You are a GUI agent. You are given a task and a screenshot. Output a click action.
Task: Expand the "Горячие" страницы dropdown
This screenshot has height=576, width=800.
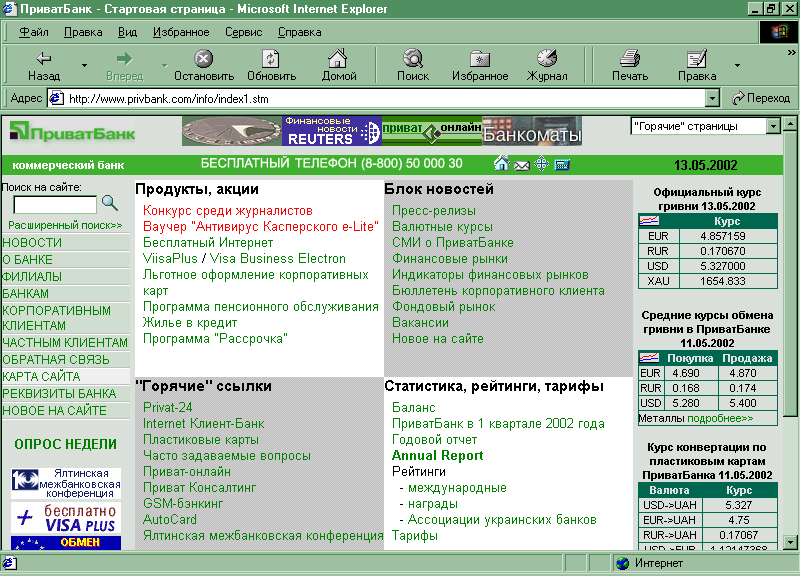[x=773, y=127]
